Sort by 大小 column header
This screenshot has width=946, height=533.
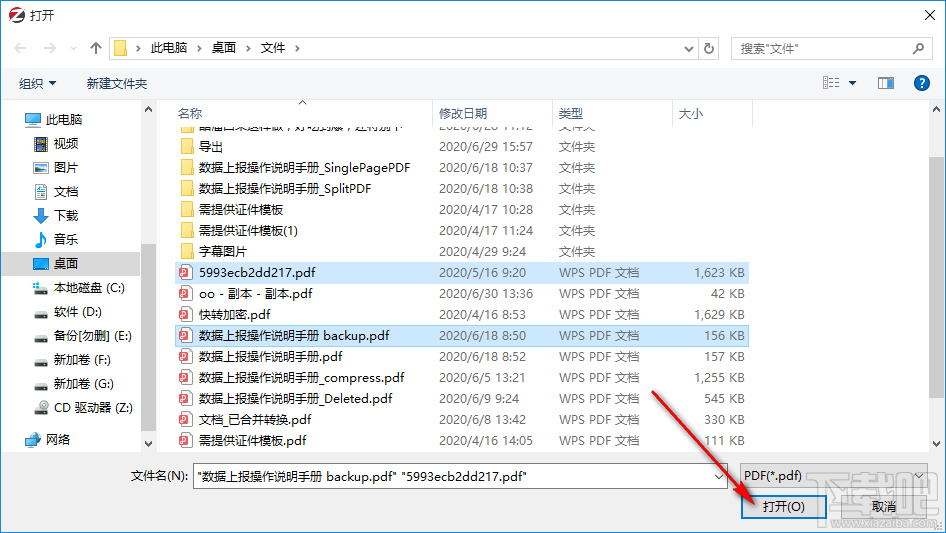tap(691, 113)
